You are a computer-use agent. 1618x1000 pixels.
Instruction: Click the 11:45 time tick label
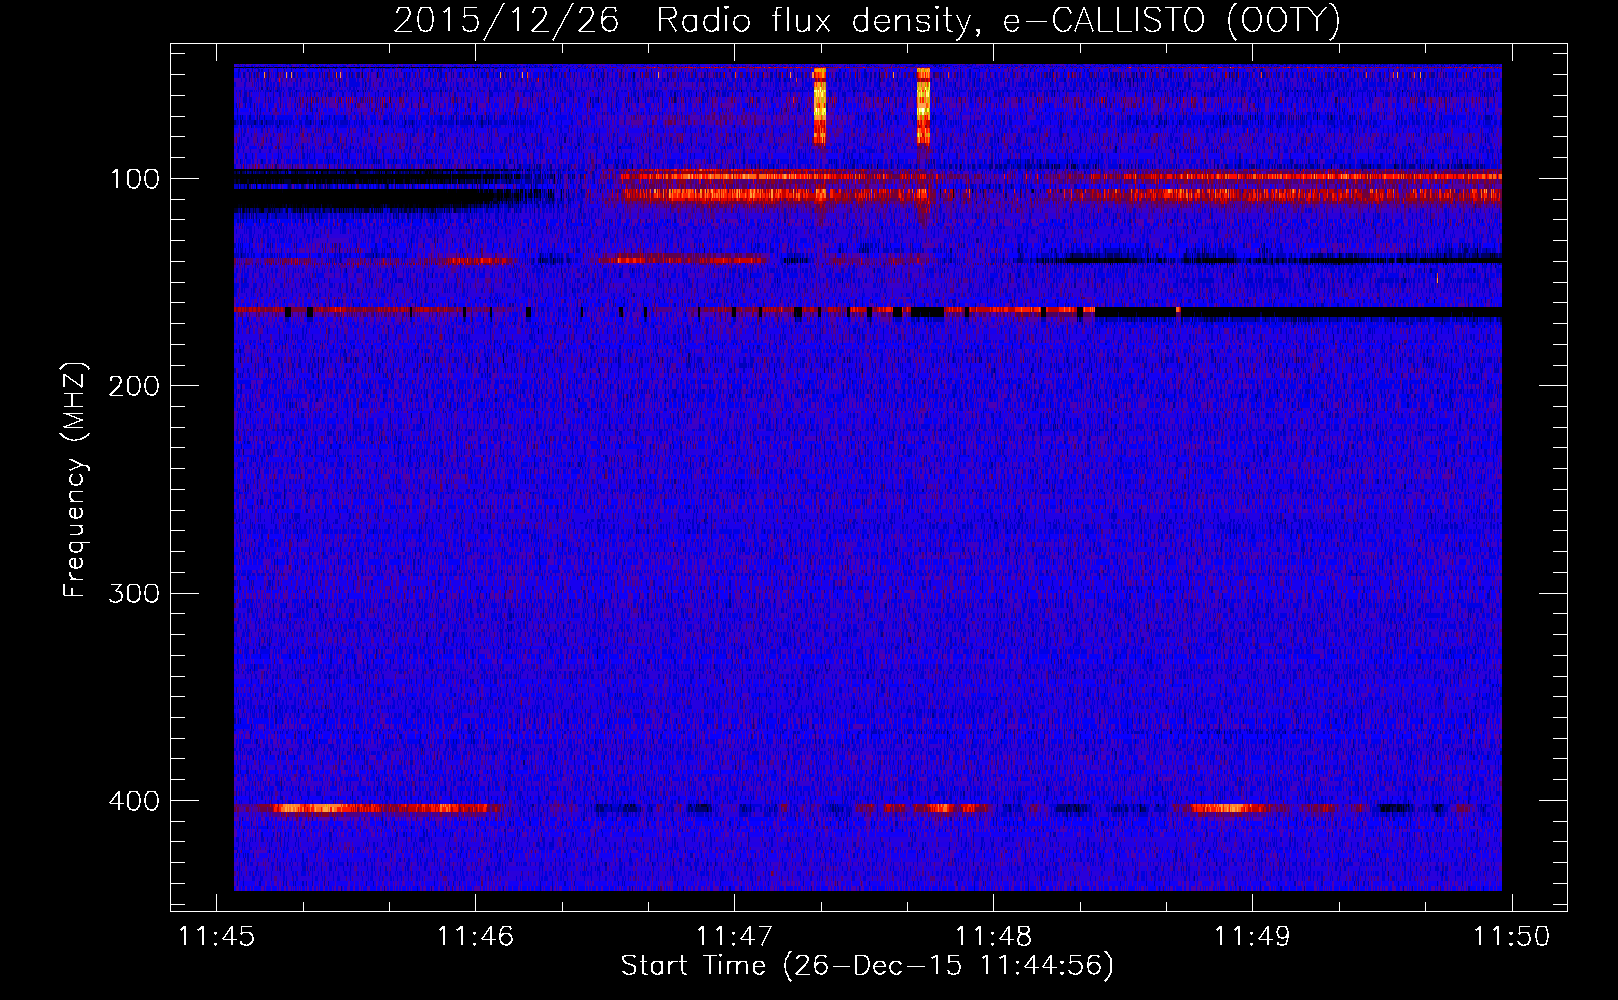pos(216,936)
